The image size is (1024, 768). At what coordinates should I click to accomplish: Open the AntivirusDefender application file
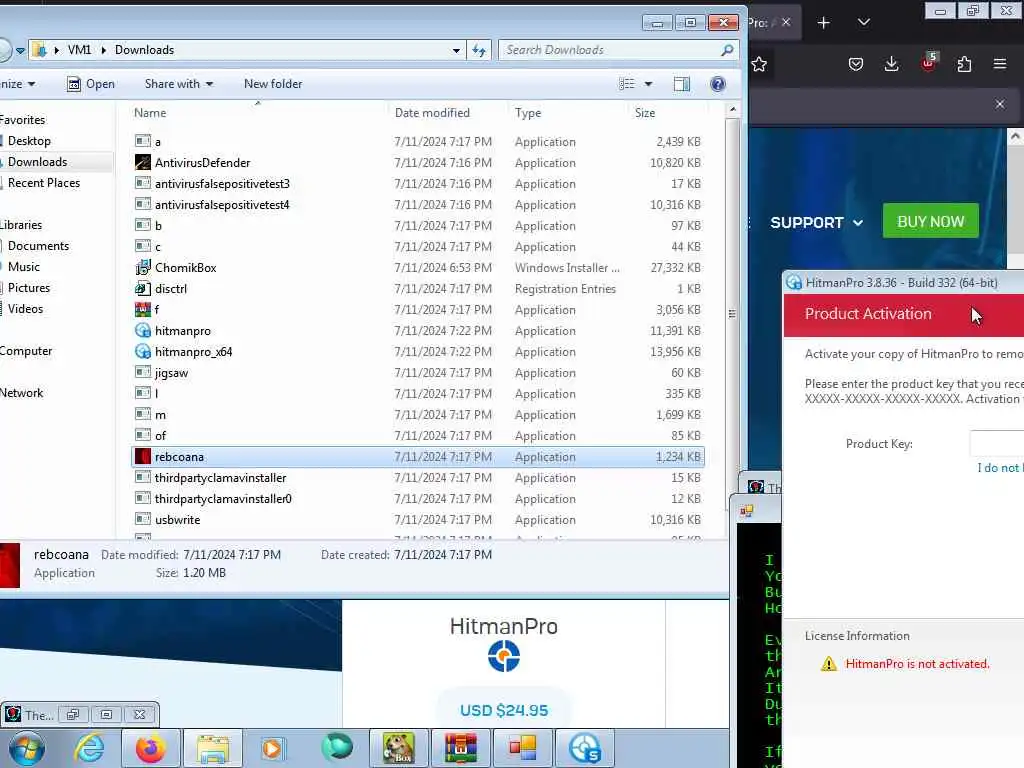tap(202, 163)
